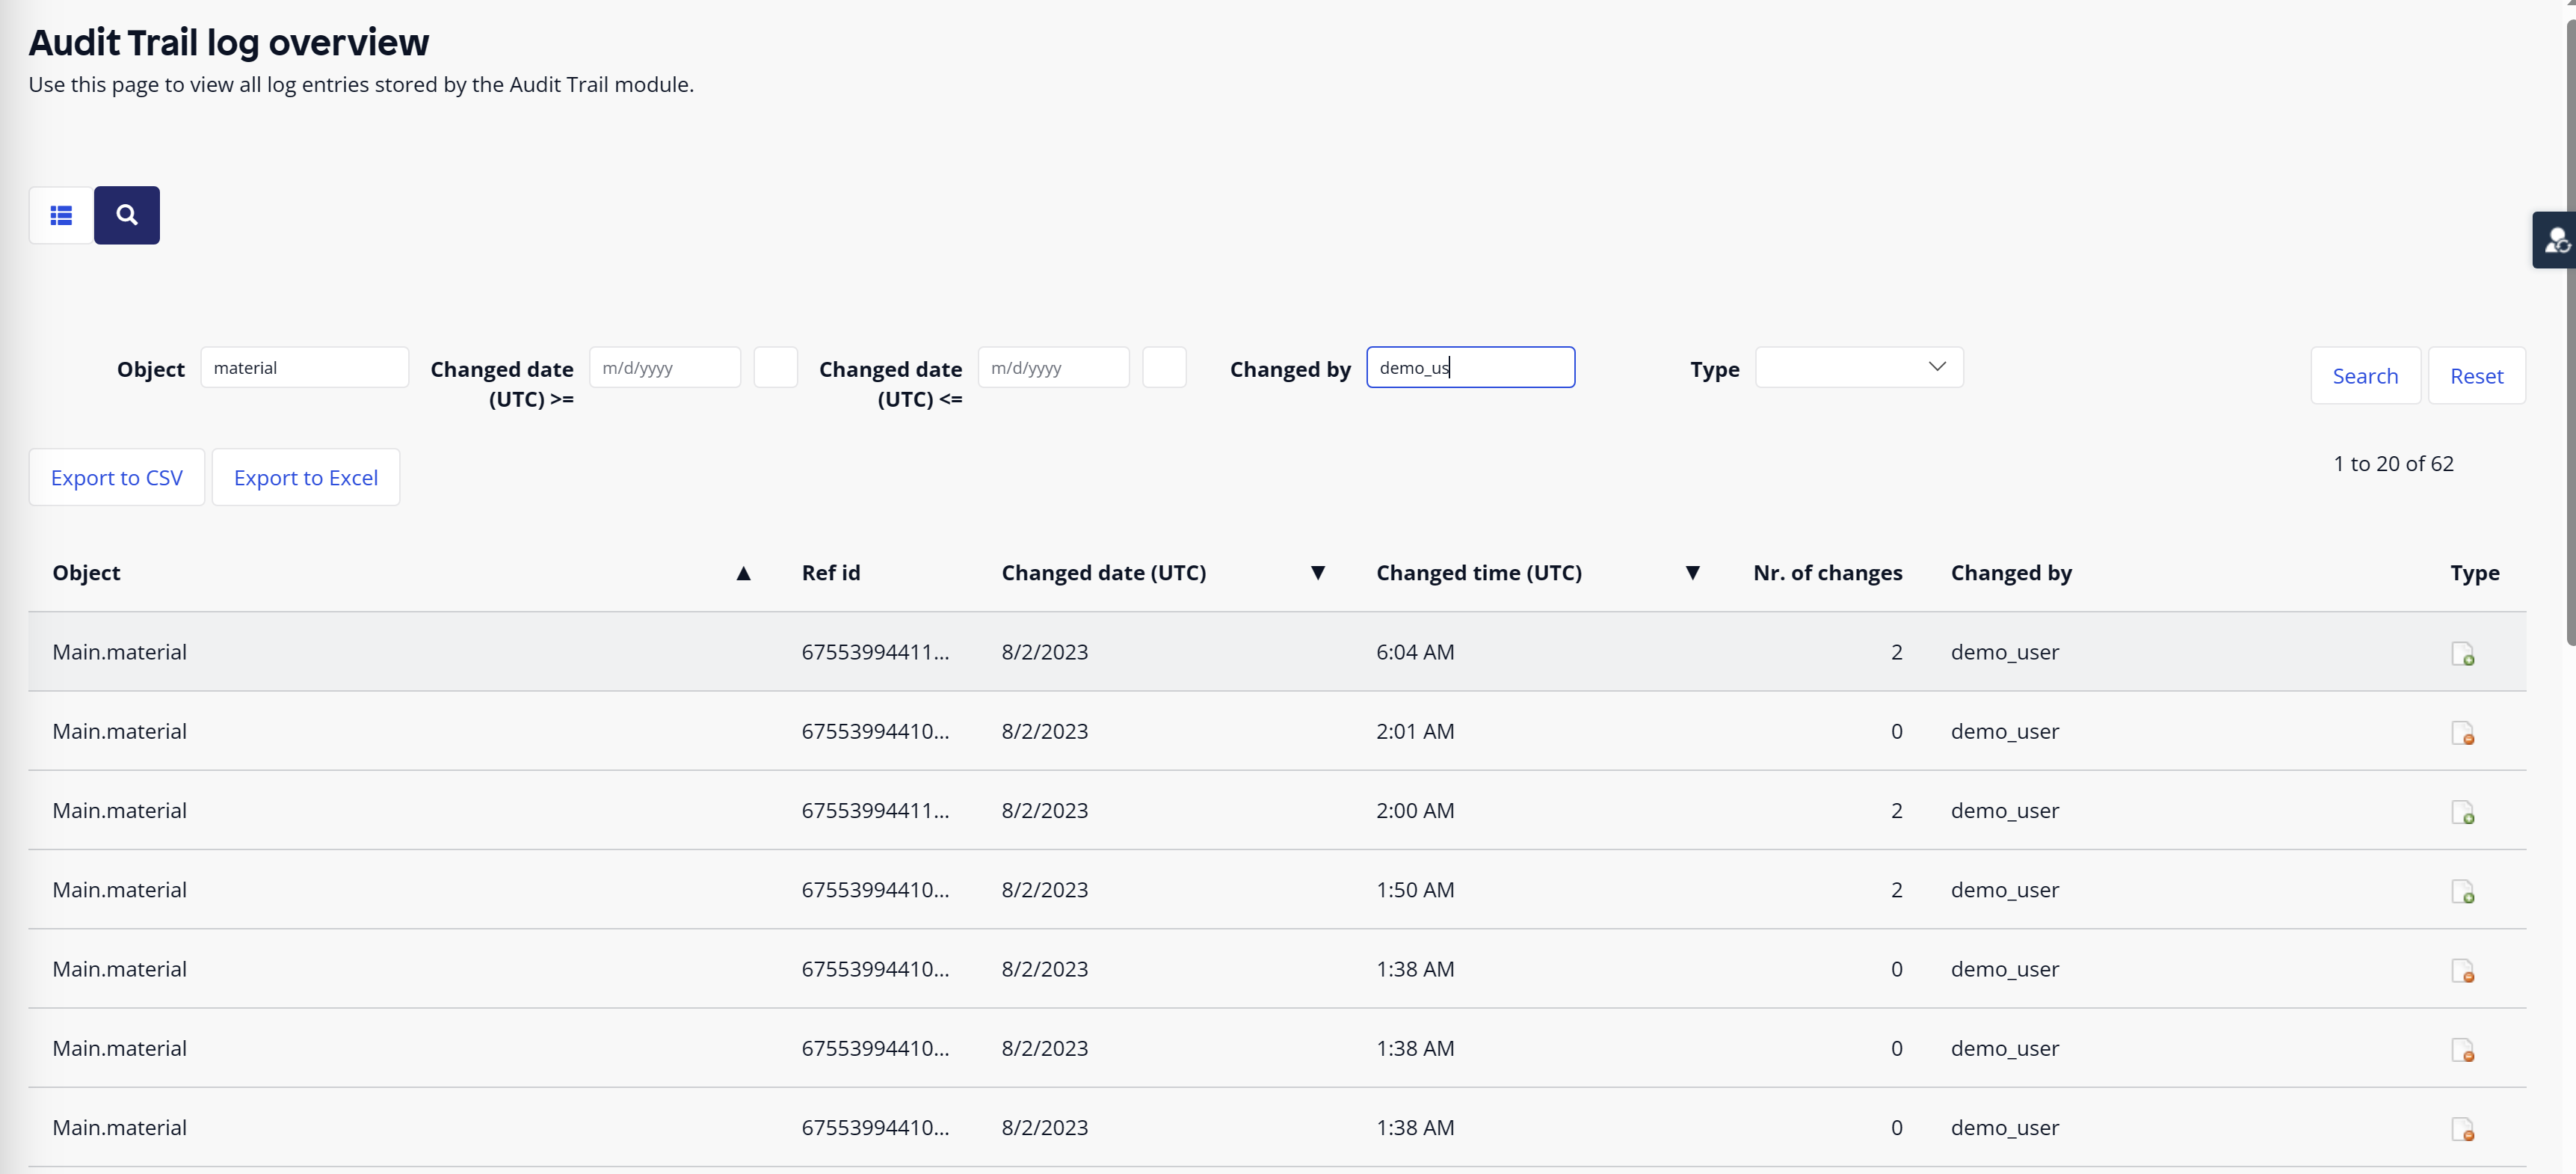Focus the Changed by filter field
Screen dimensions: 2576x1174
point(1470,367)
